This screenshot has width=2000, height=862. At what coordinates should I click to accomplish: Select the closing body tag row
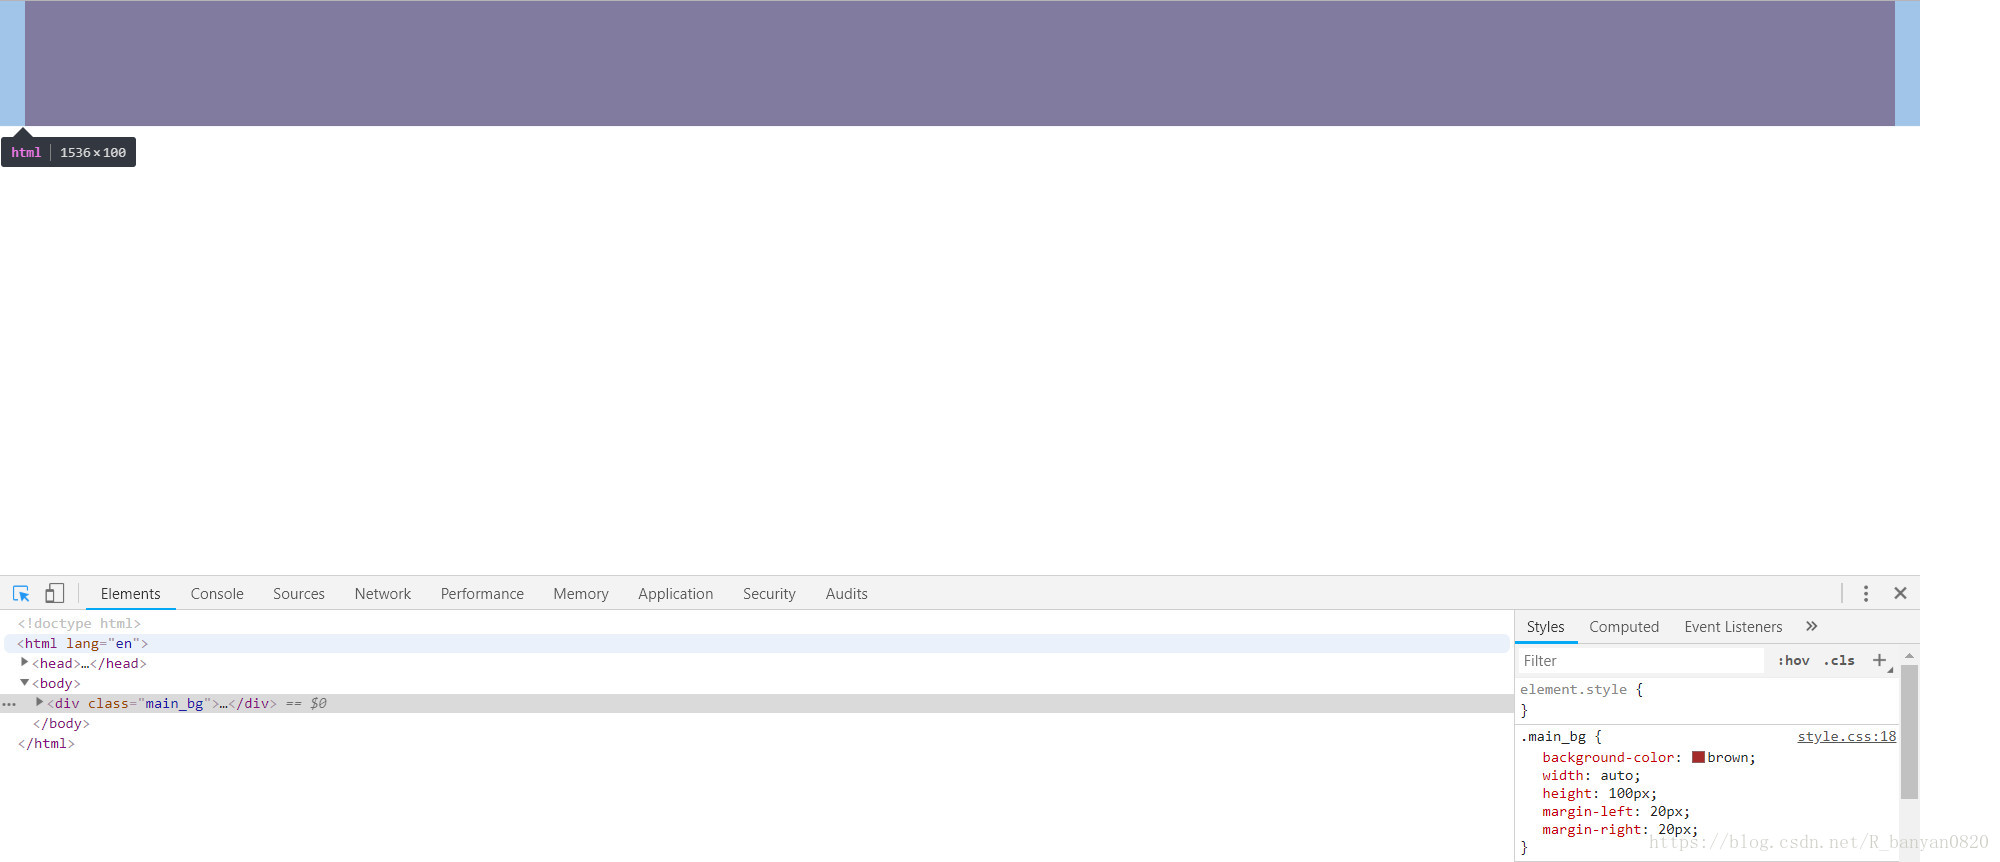(x=61, y=723)
